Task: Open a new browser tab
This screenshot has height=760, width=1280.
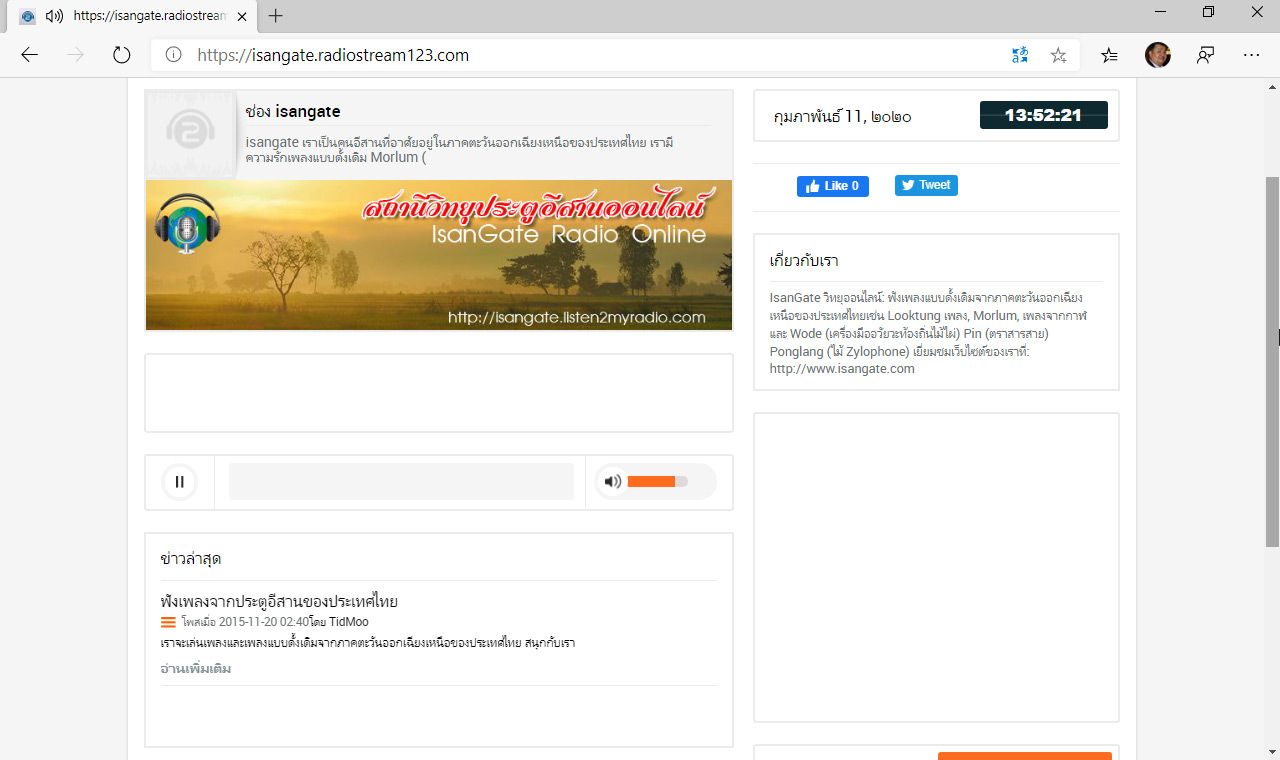Action: click(x=276, y=16)
